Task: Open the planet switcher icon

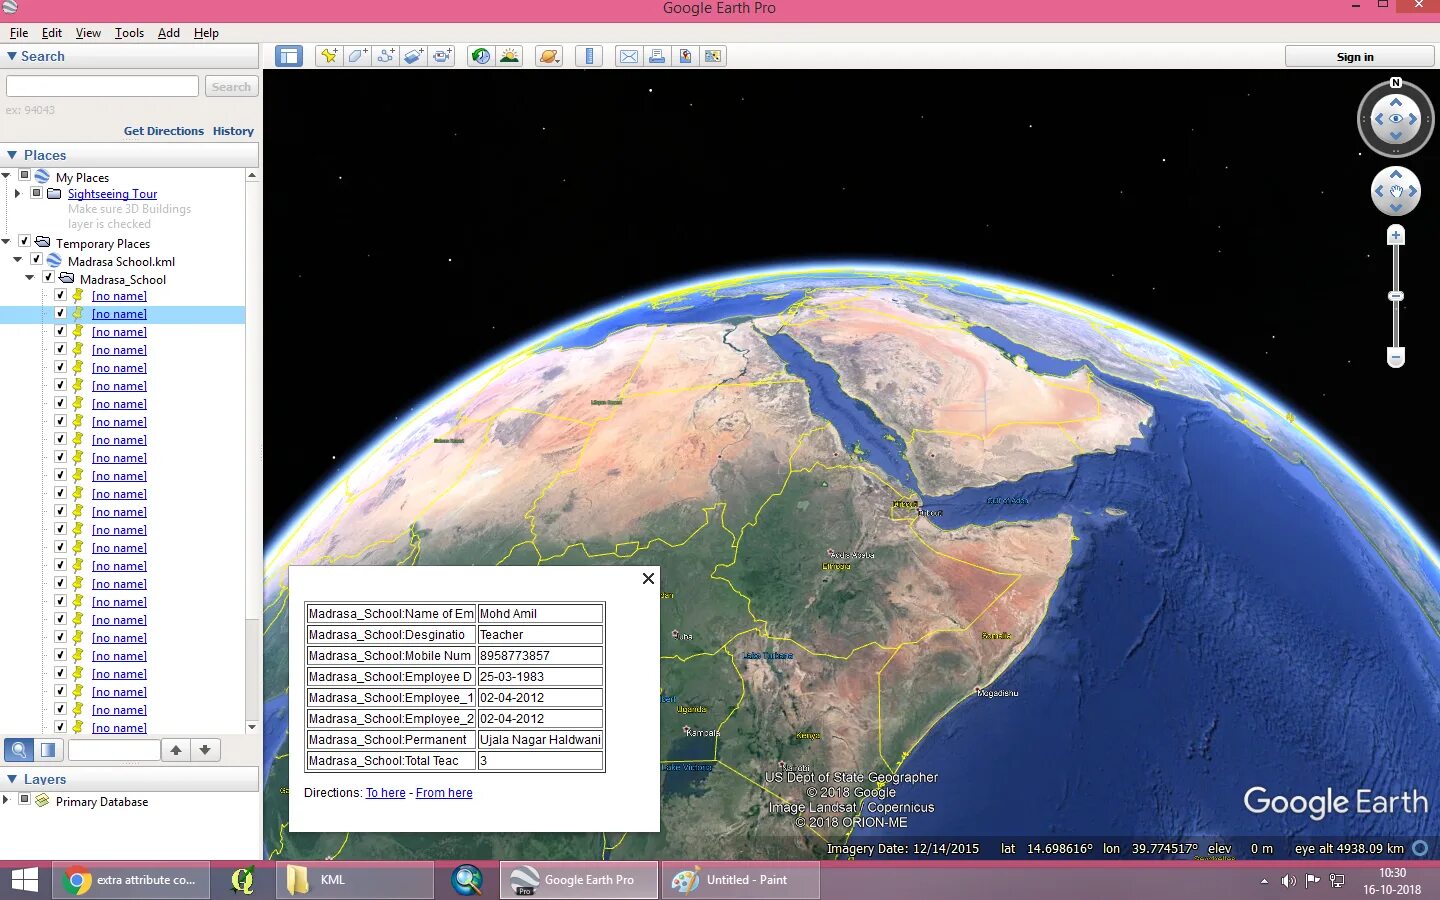Action: [549, 56]
